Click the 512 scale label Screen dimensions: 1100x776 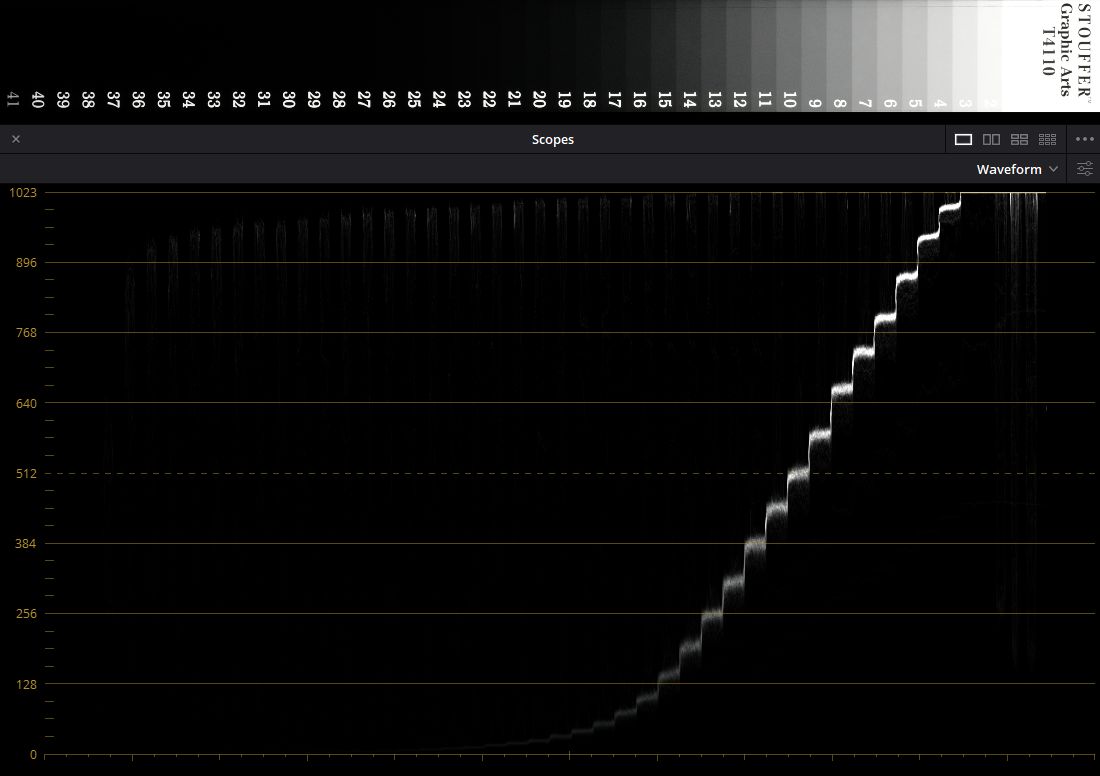tap(26, 474)
